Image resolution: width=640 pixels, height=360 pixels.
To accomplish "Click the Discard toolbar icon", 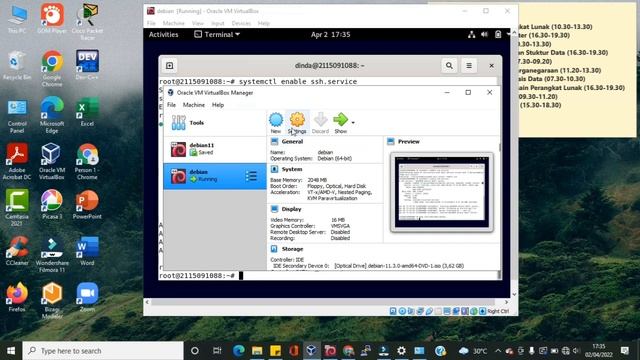I will (320, 123).
